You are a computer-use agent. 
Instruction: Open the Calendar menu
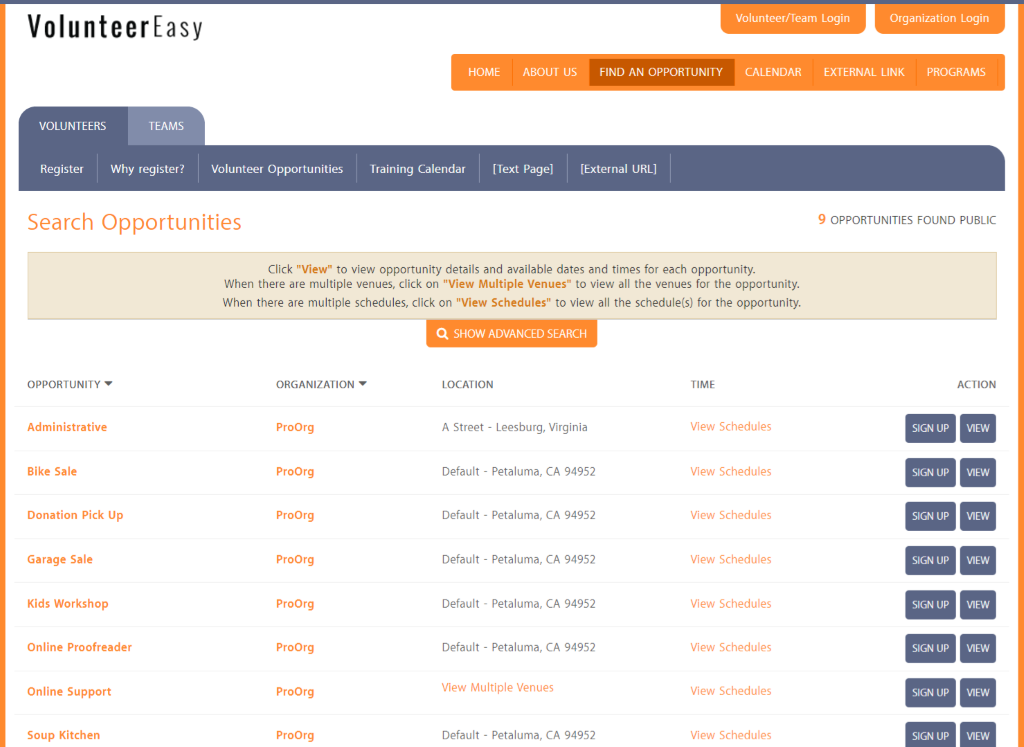point(773,72)
